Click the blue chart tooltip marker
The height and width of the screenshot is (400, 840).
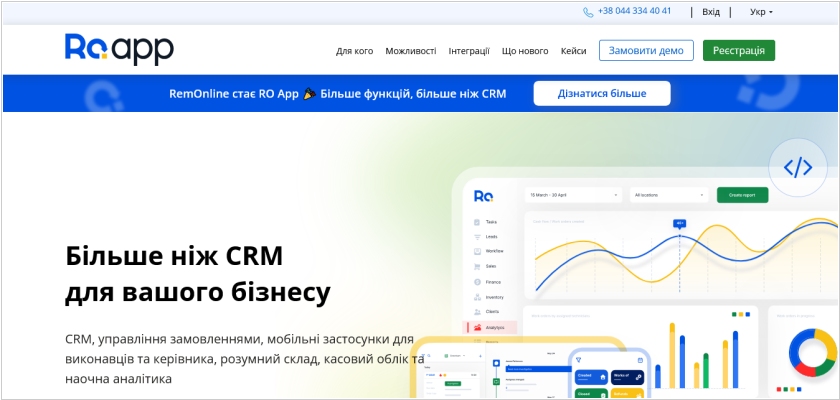680,223
